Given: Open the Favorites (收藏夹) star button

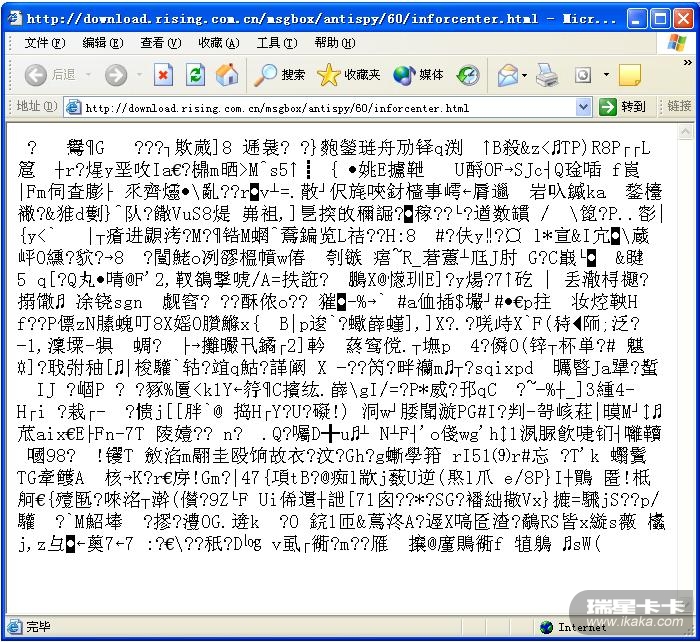Looking at the screenshot, I should click(x=349, y=75).
